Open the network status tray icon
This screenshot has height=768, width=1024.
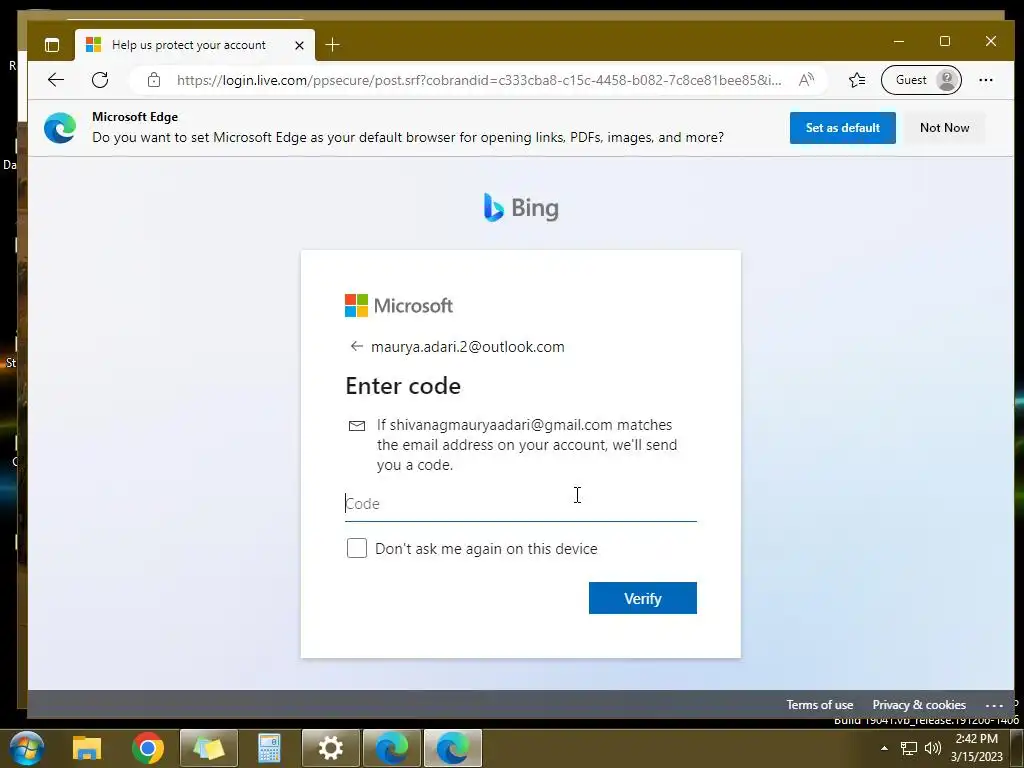pos(908,748)
